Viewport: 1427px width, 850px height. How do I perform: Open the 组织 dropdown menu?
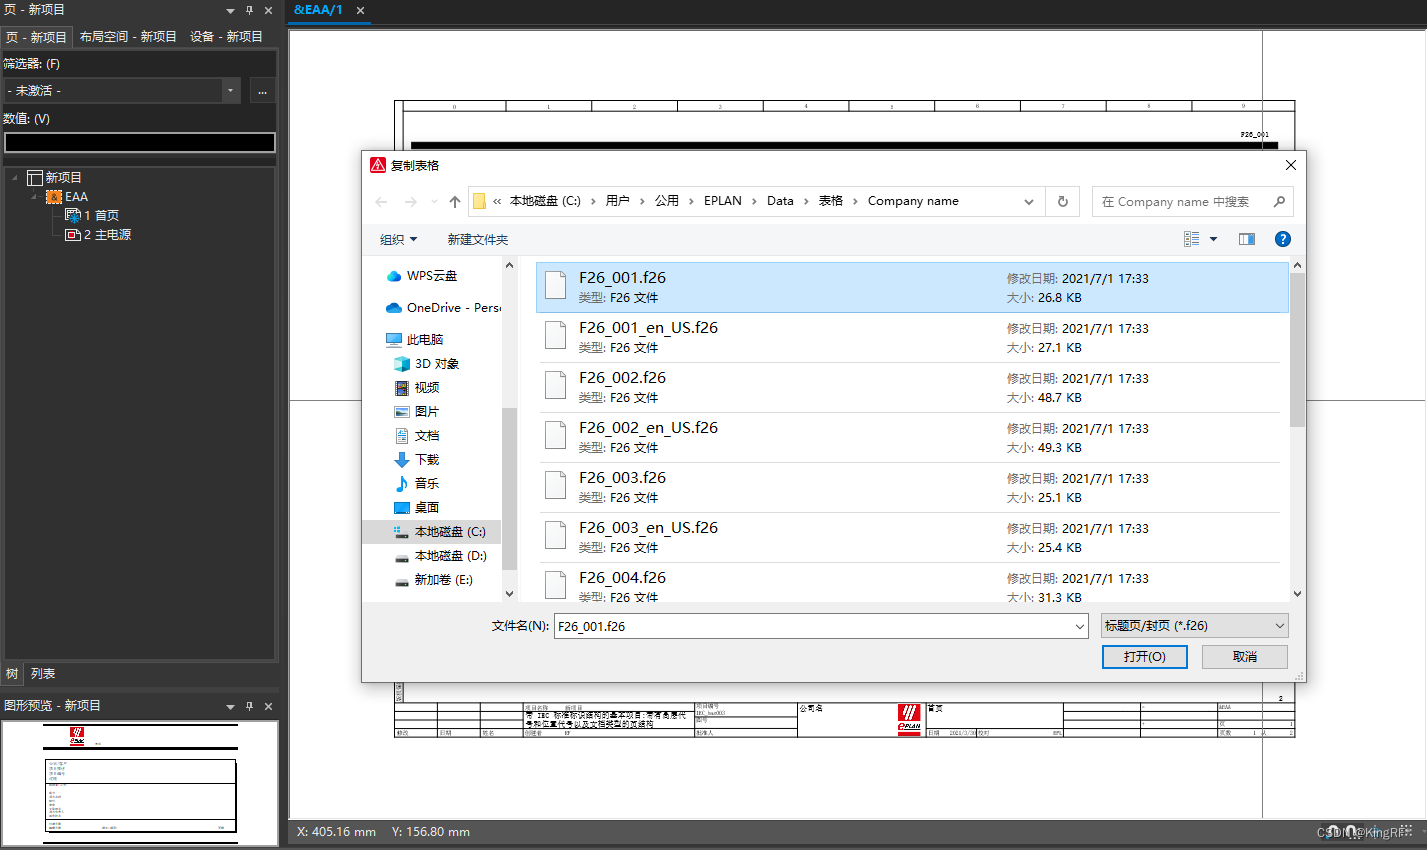[398, 240]
